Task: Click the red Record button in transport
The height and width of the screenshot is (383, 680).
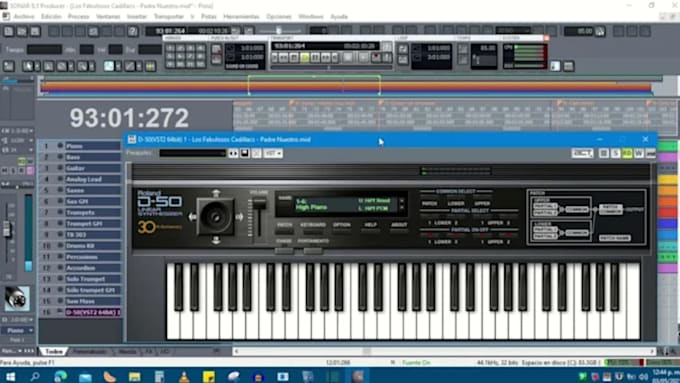Action: point(376,57)
